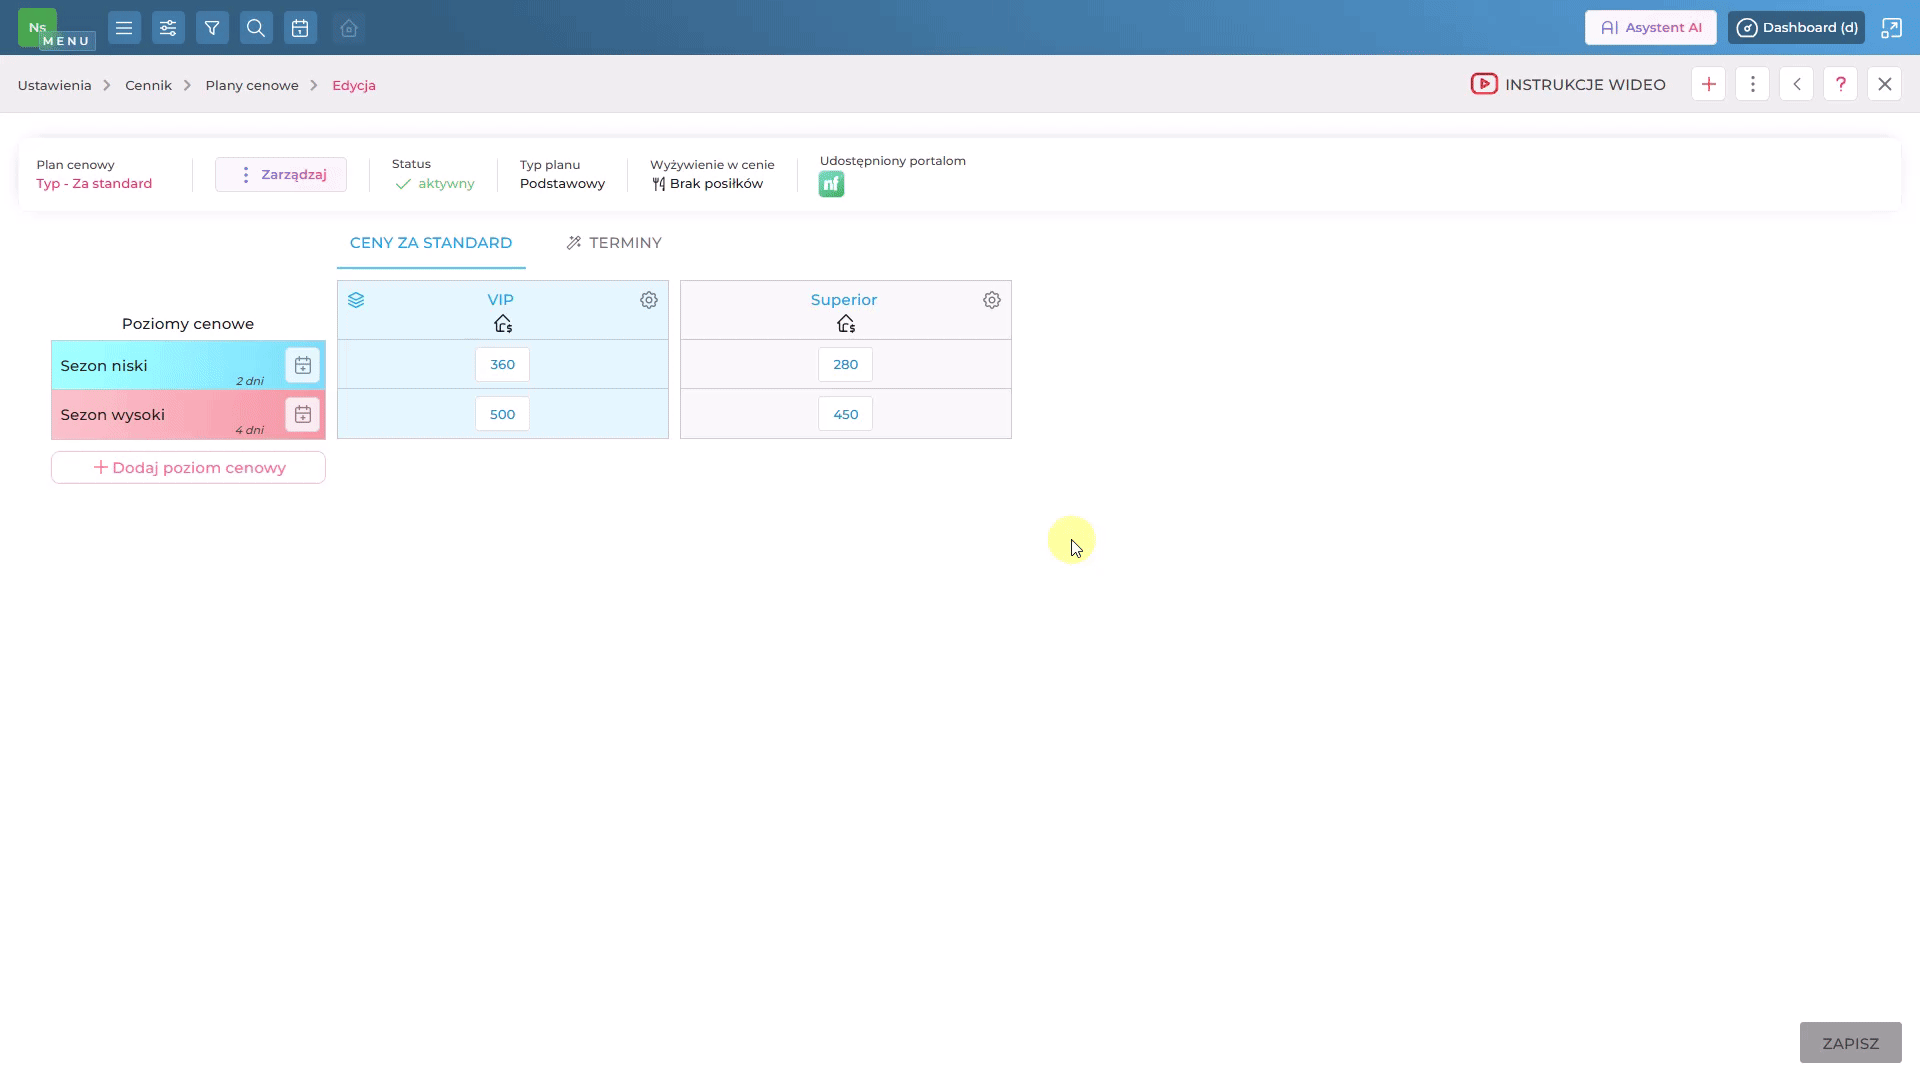Open the three-dot more options icon
Image resolution: width=1920 pixels, height=1080 pixels.
point(1753,84)
